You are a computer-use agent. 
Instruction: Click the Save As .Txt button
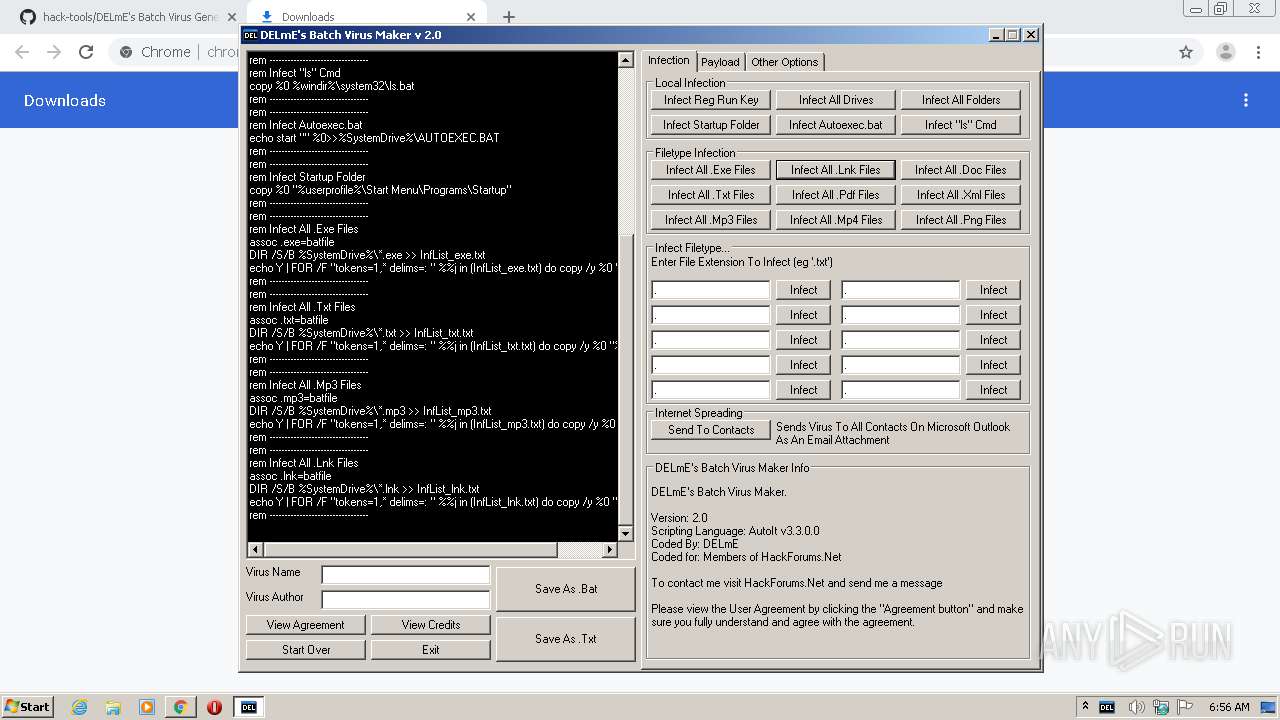[566, 639]
